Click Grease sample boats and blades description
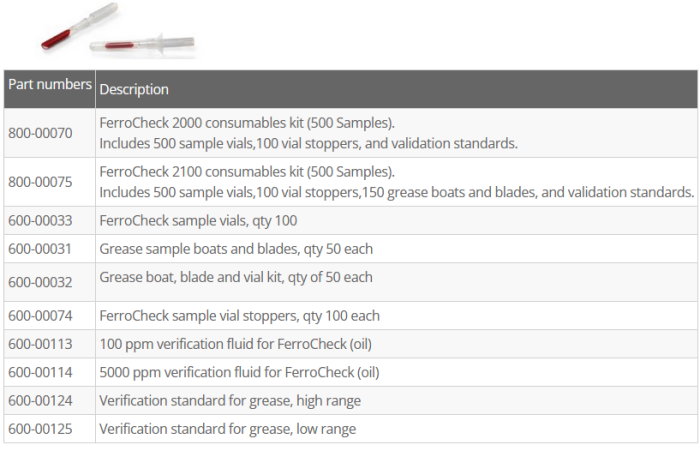This screenshot has width=700, height=451. pos(236,248)
